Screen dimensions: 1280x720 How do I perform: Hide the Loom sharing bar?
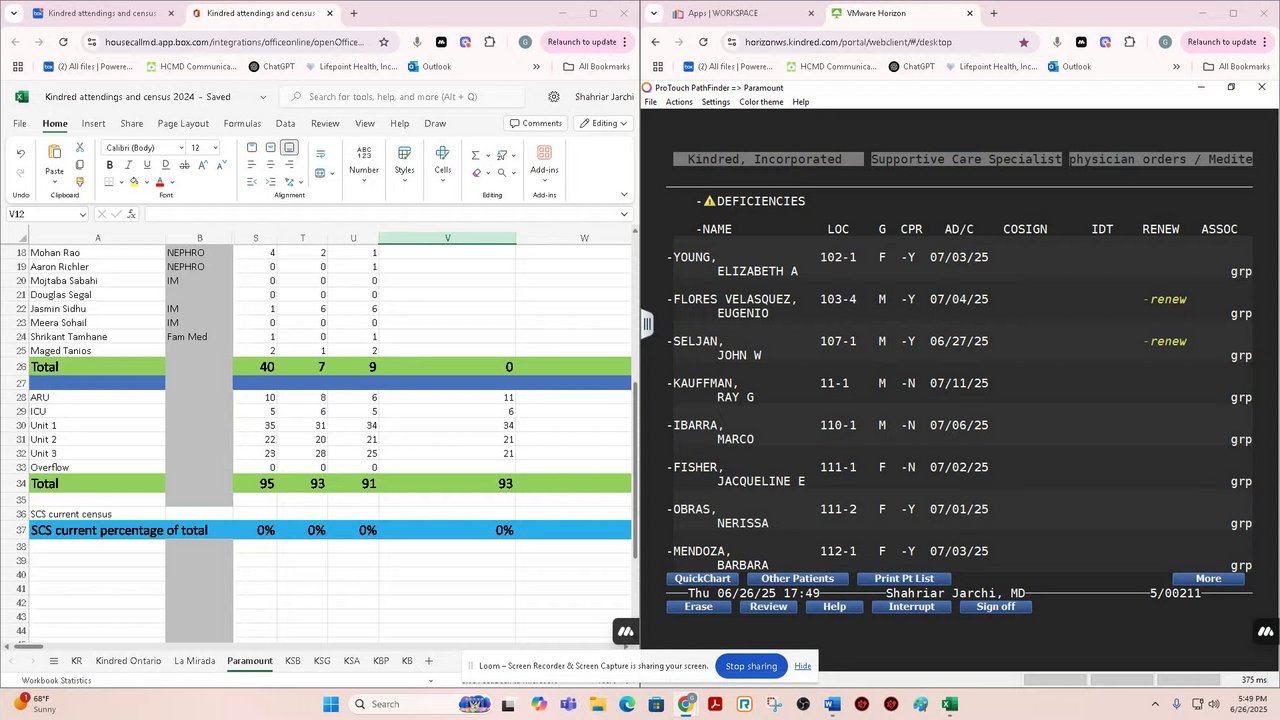803,666
